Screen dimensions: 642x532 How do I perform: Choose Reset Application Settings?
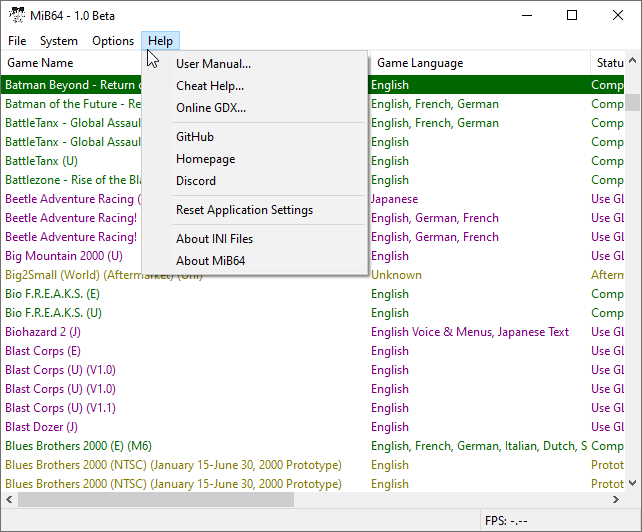coord(244,210)
